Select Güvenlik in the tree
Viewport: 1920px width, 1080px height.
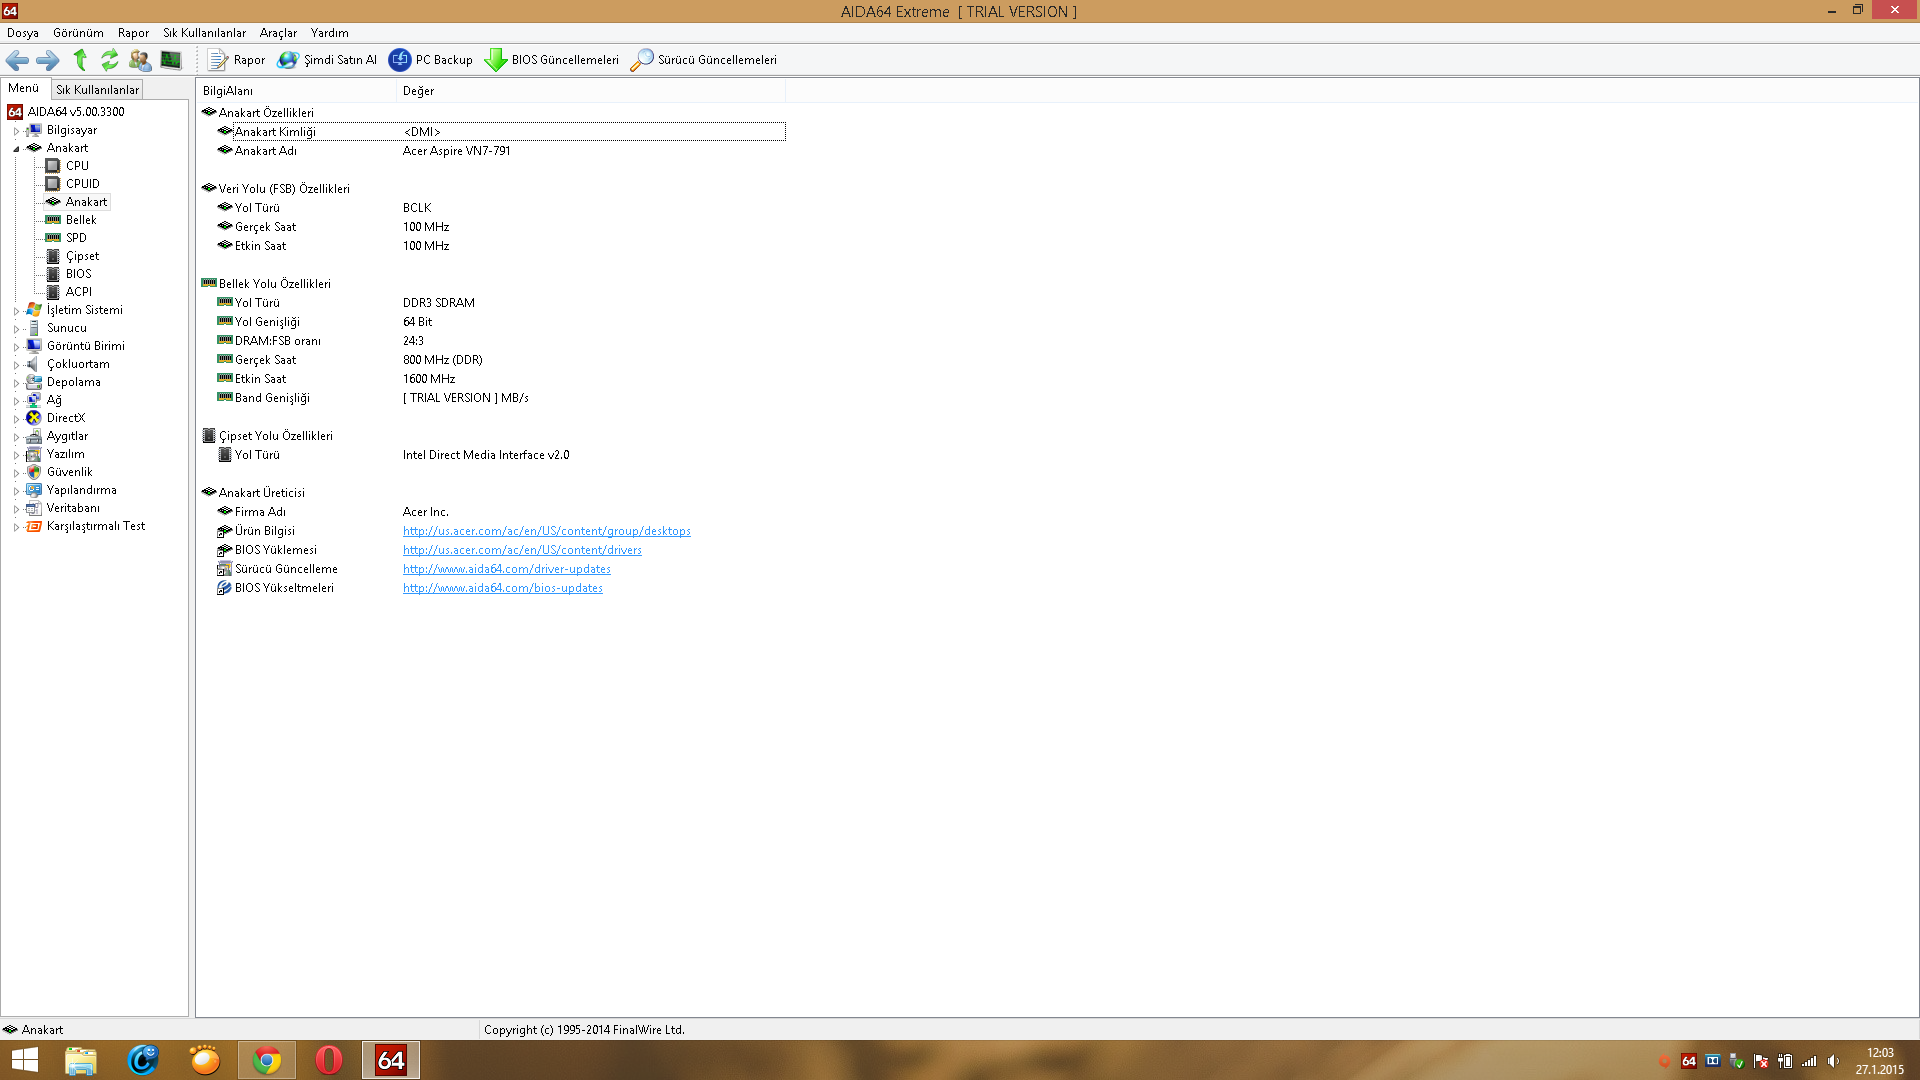pos(69,472)
